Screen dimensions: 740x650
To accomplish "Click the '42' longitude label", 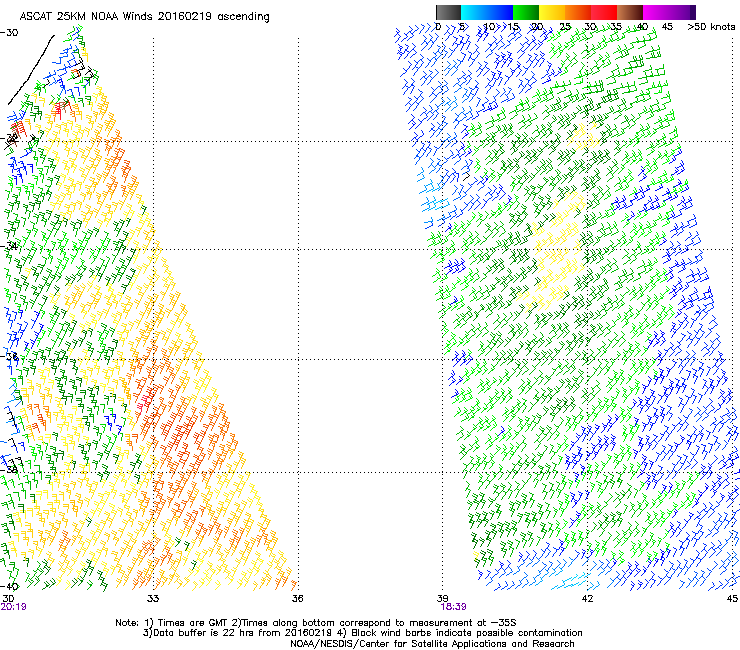I will point(587,599).
